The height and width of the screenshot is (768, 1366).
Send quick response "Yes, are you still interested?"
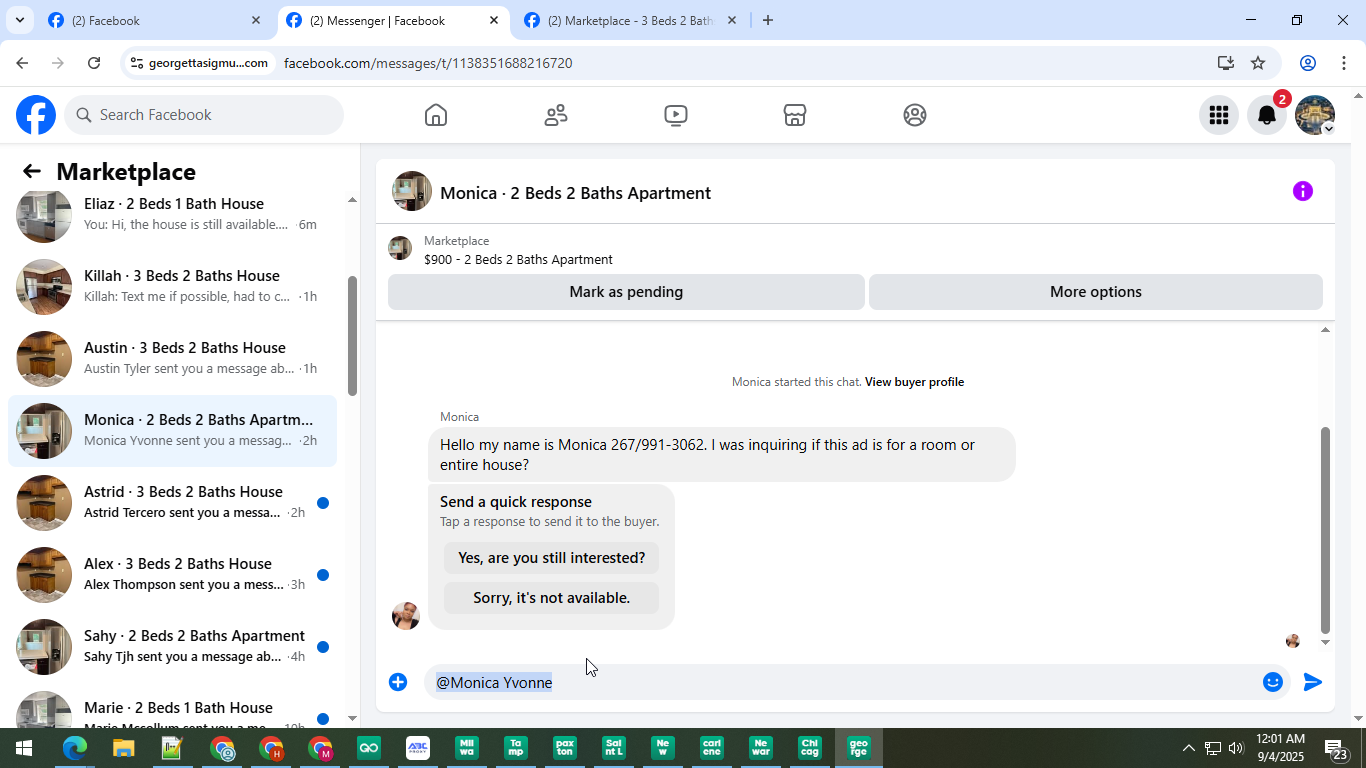coord(551,558)
